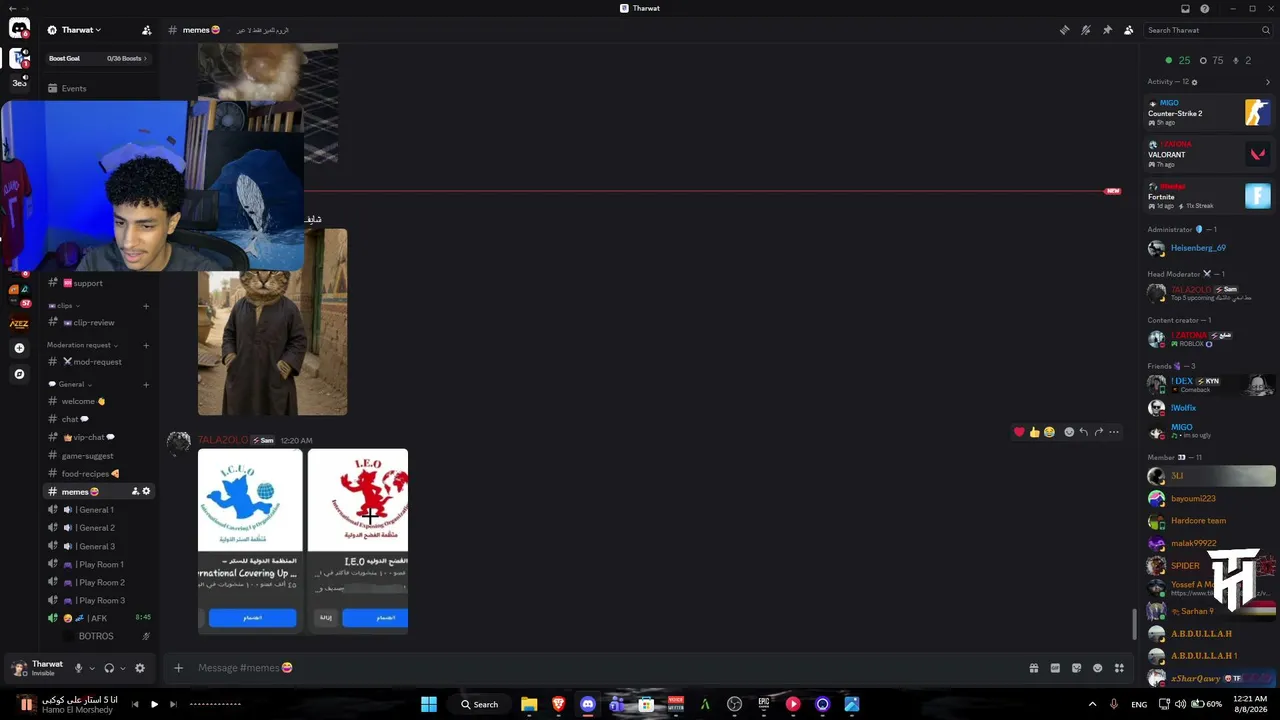This screenshot has height=720, width=1280.
Task: Add channel to Moderation request category
Action: 146,345
